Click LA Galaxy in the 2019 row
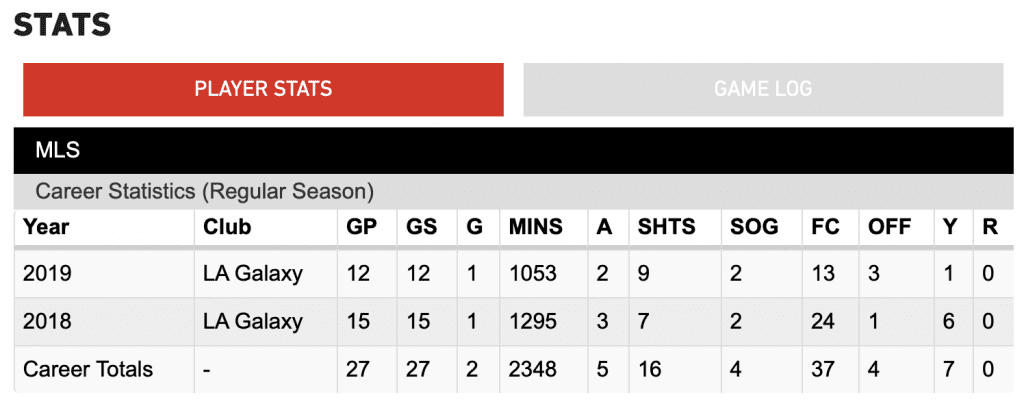This screenshot has height=404, width=1024. tap(253, 273)
